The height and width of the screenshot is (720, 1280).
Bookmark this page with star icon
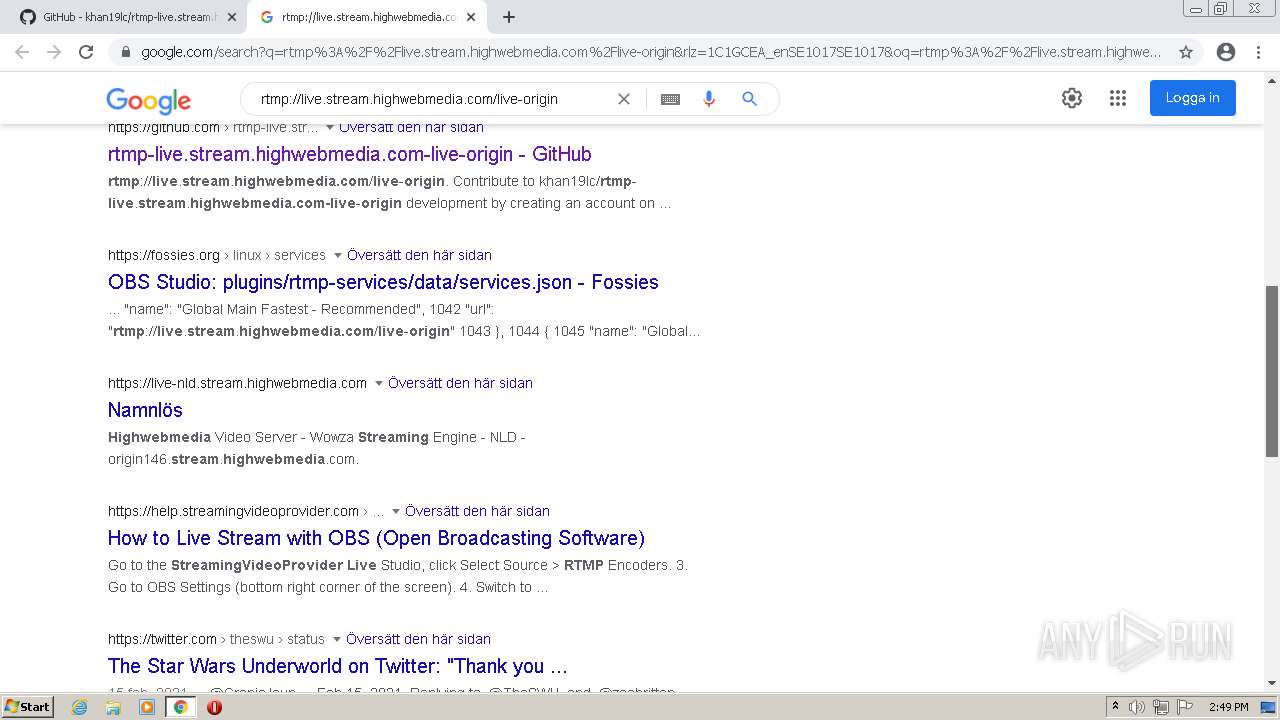coord(1186,52)
